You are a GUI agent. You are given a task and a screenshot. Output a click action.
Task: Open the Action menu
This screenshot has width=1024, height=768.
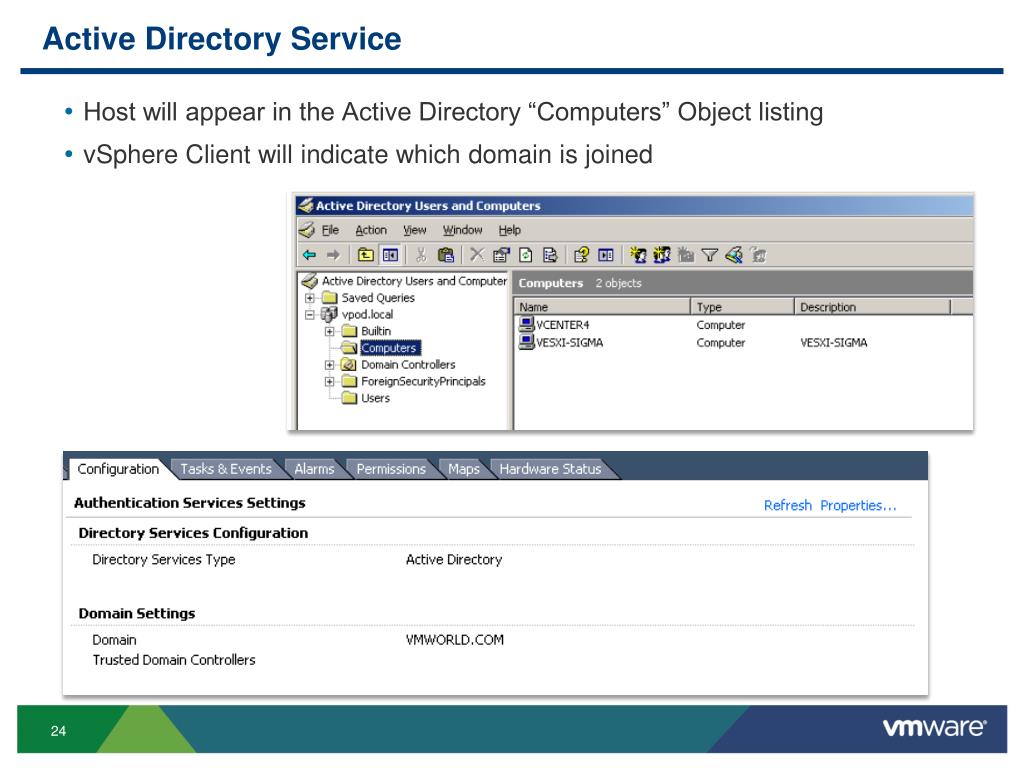coord(371,230)
